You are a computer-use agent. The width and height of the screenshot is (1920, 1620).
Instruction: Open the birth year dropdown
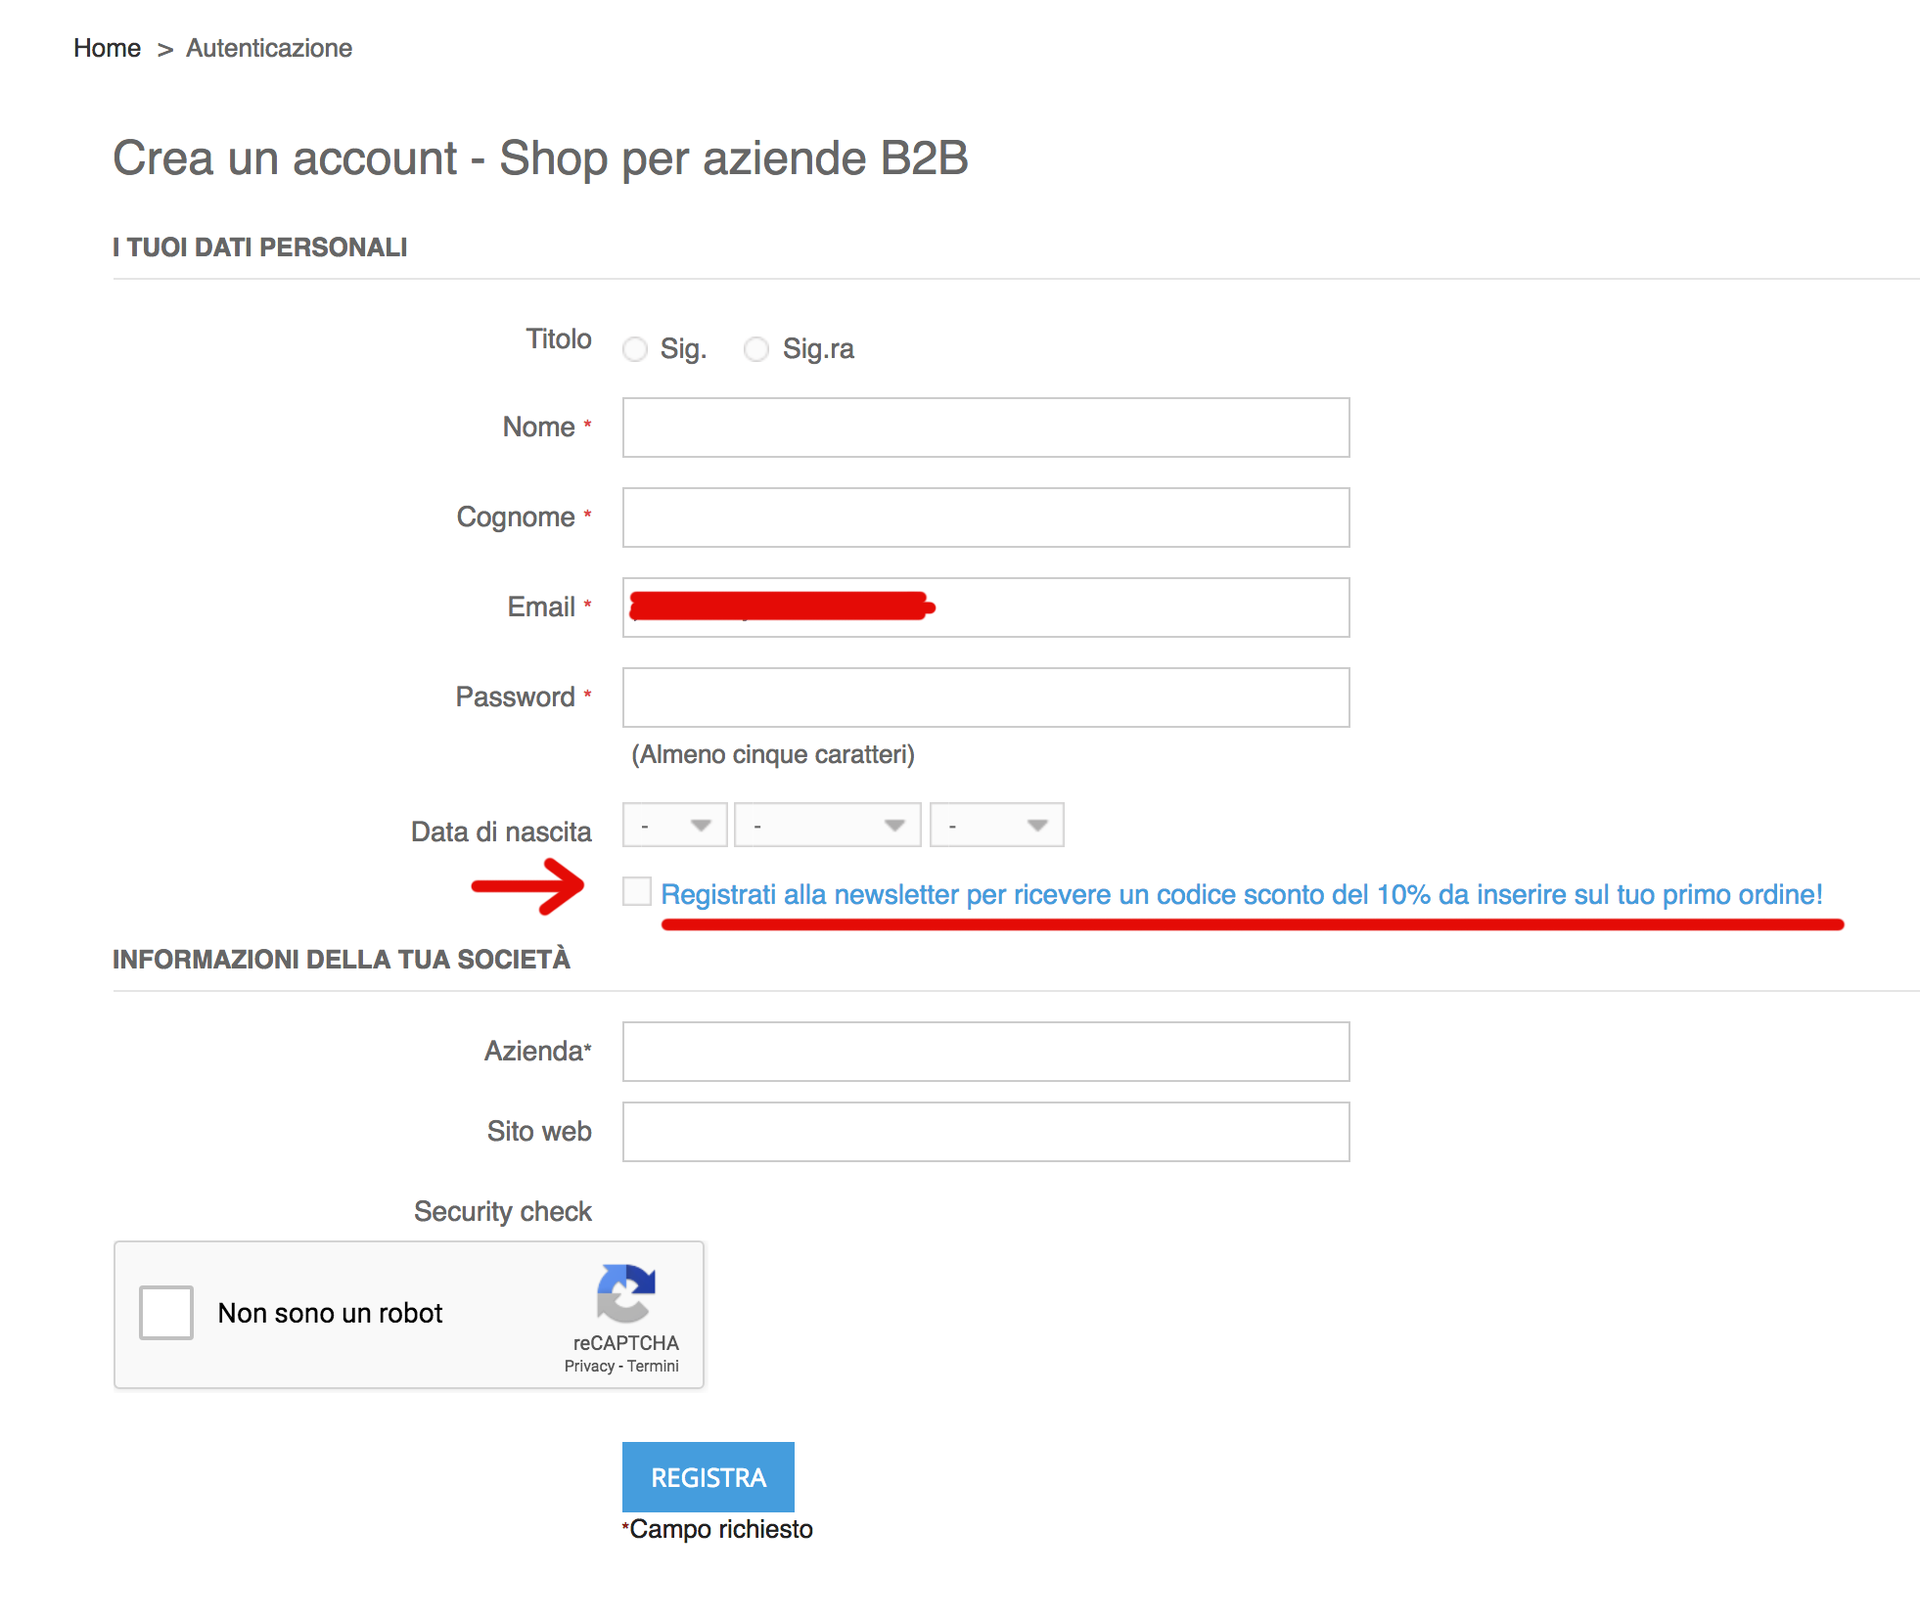pos(996,825)
